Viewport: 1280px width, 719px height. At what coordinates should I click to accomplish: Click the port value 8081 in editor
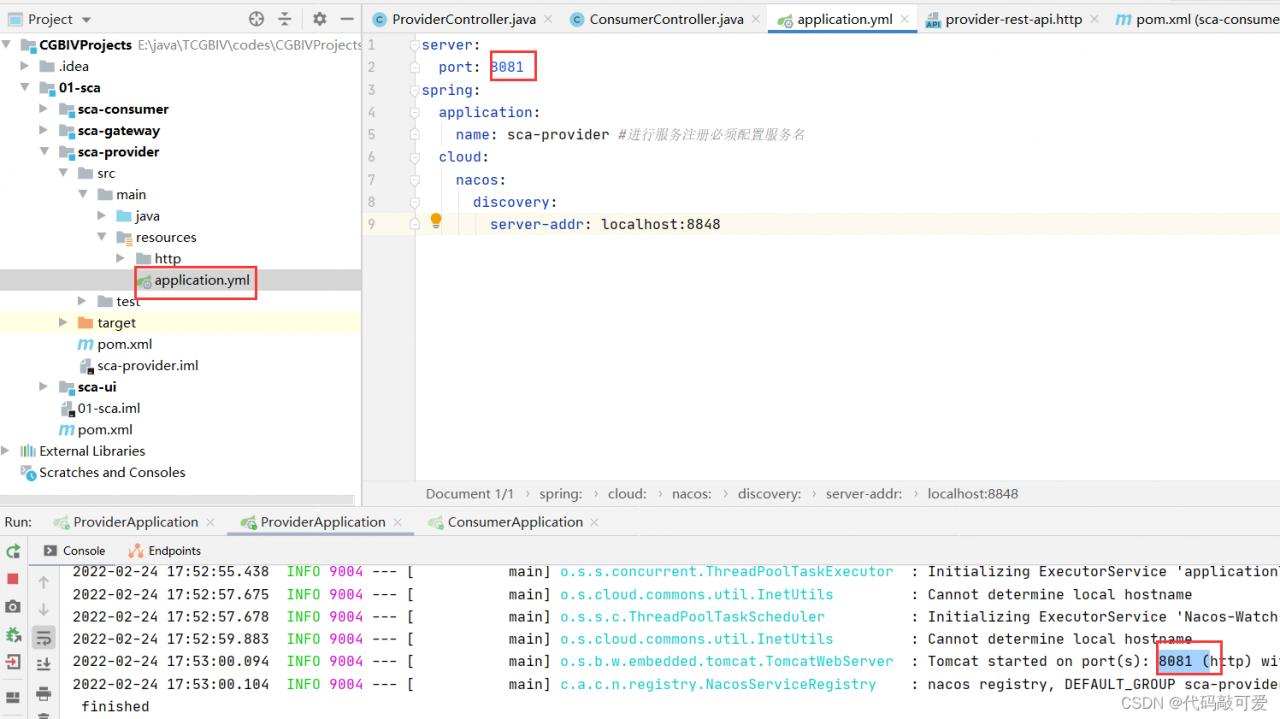[507, 67]
